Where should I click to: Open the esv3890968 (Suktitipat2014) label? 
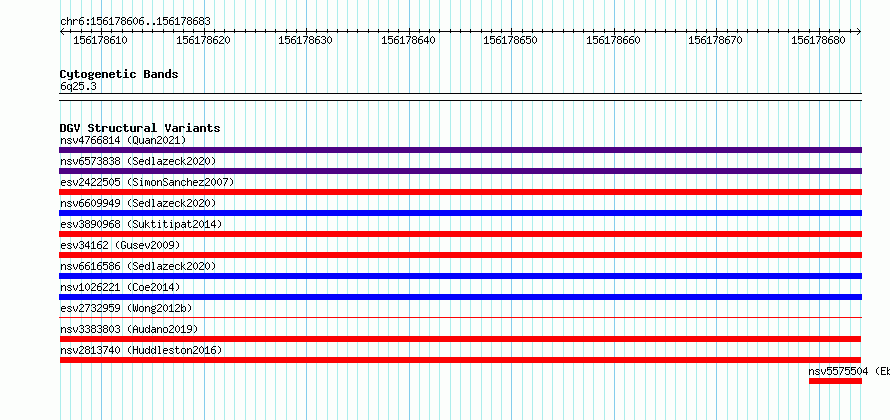point(141,224)
